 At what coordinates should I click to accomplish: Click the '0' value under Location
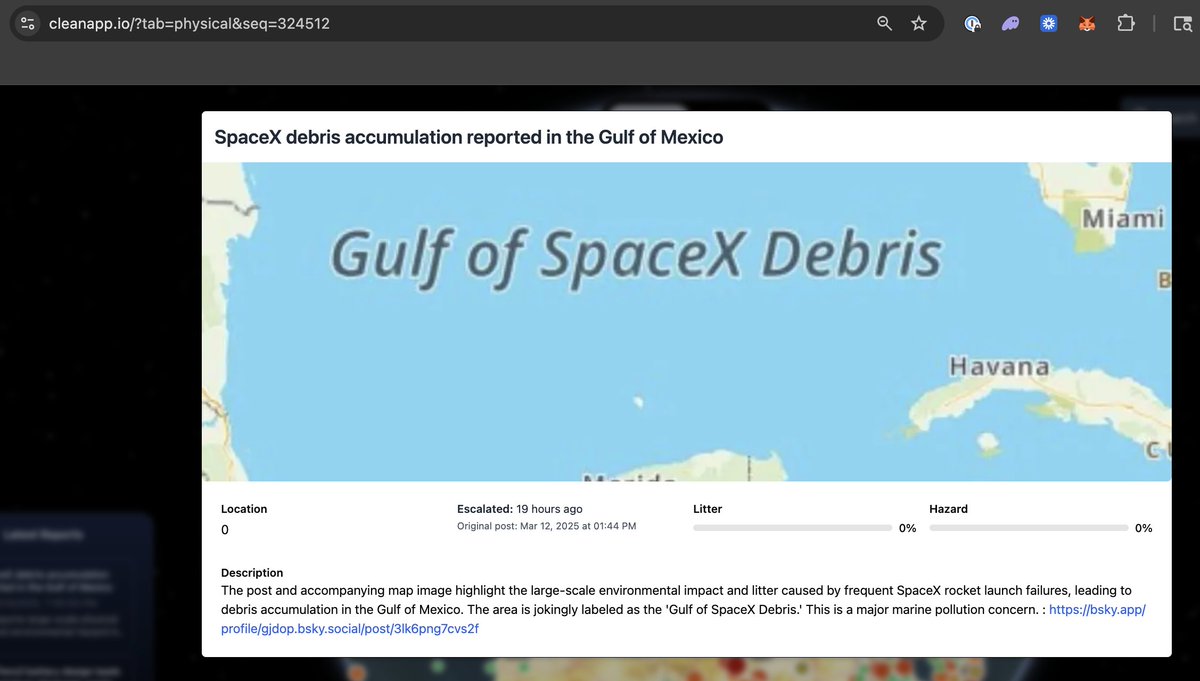pyautogui.click(x=225, y=529)
